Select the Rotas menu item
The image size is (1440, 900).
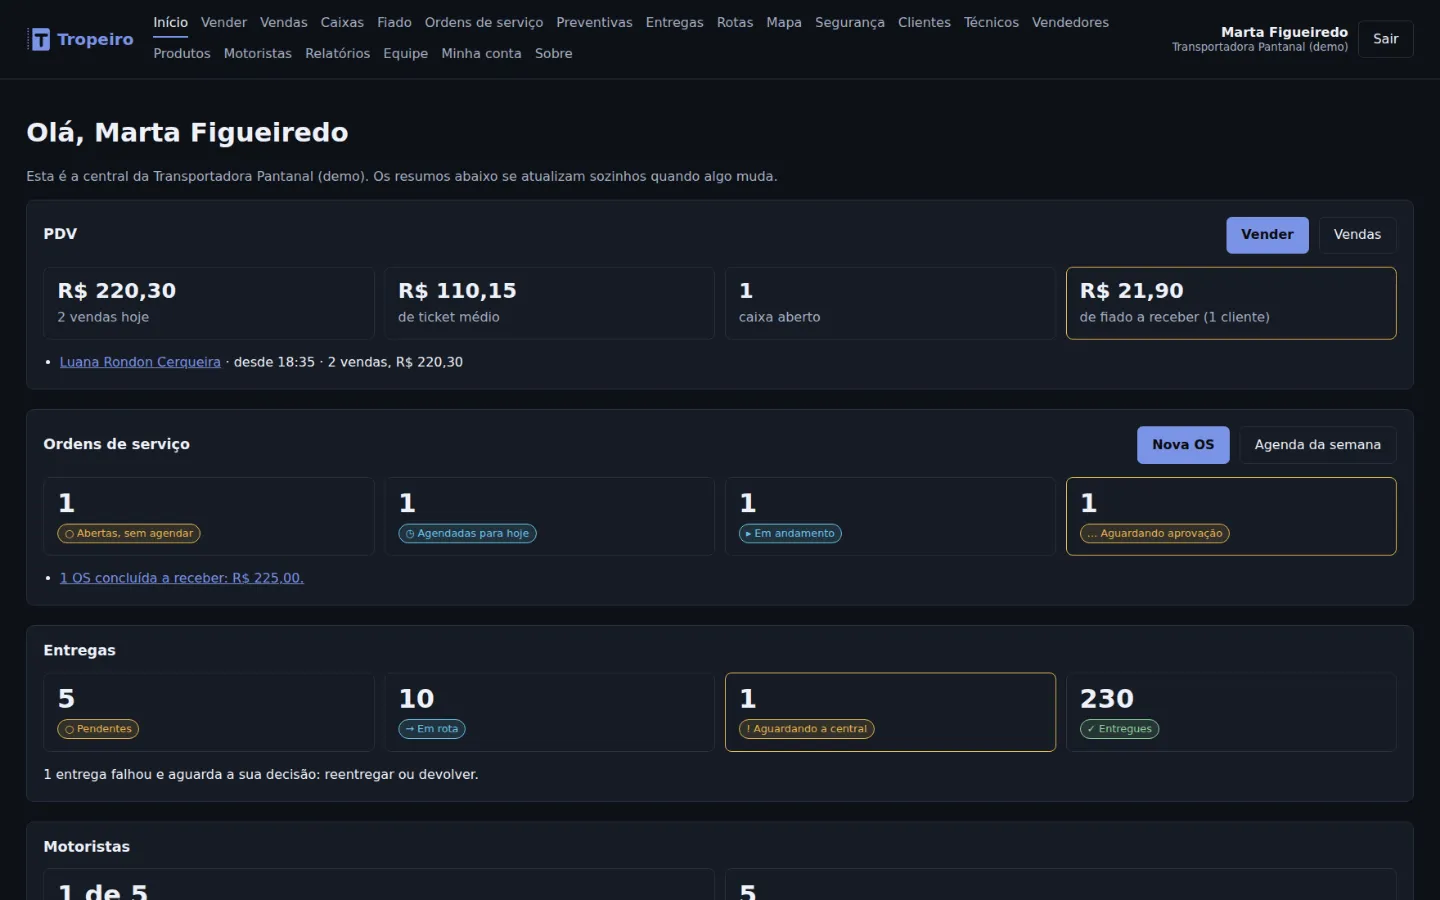(x=735, y=22)
